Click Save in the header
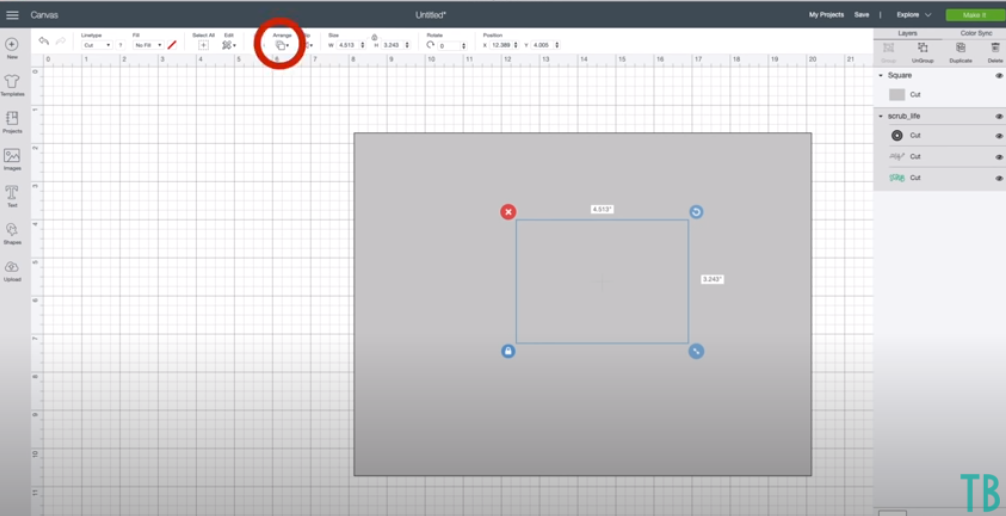 [x=862, y=15]
